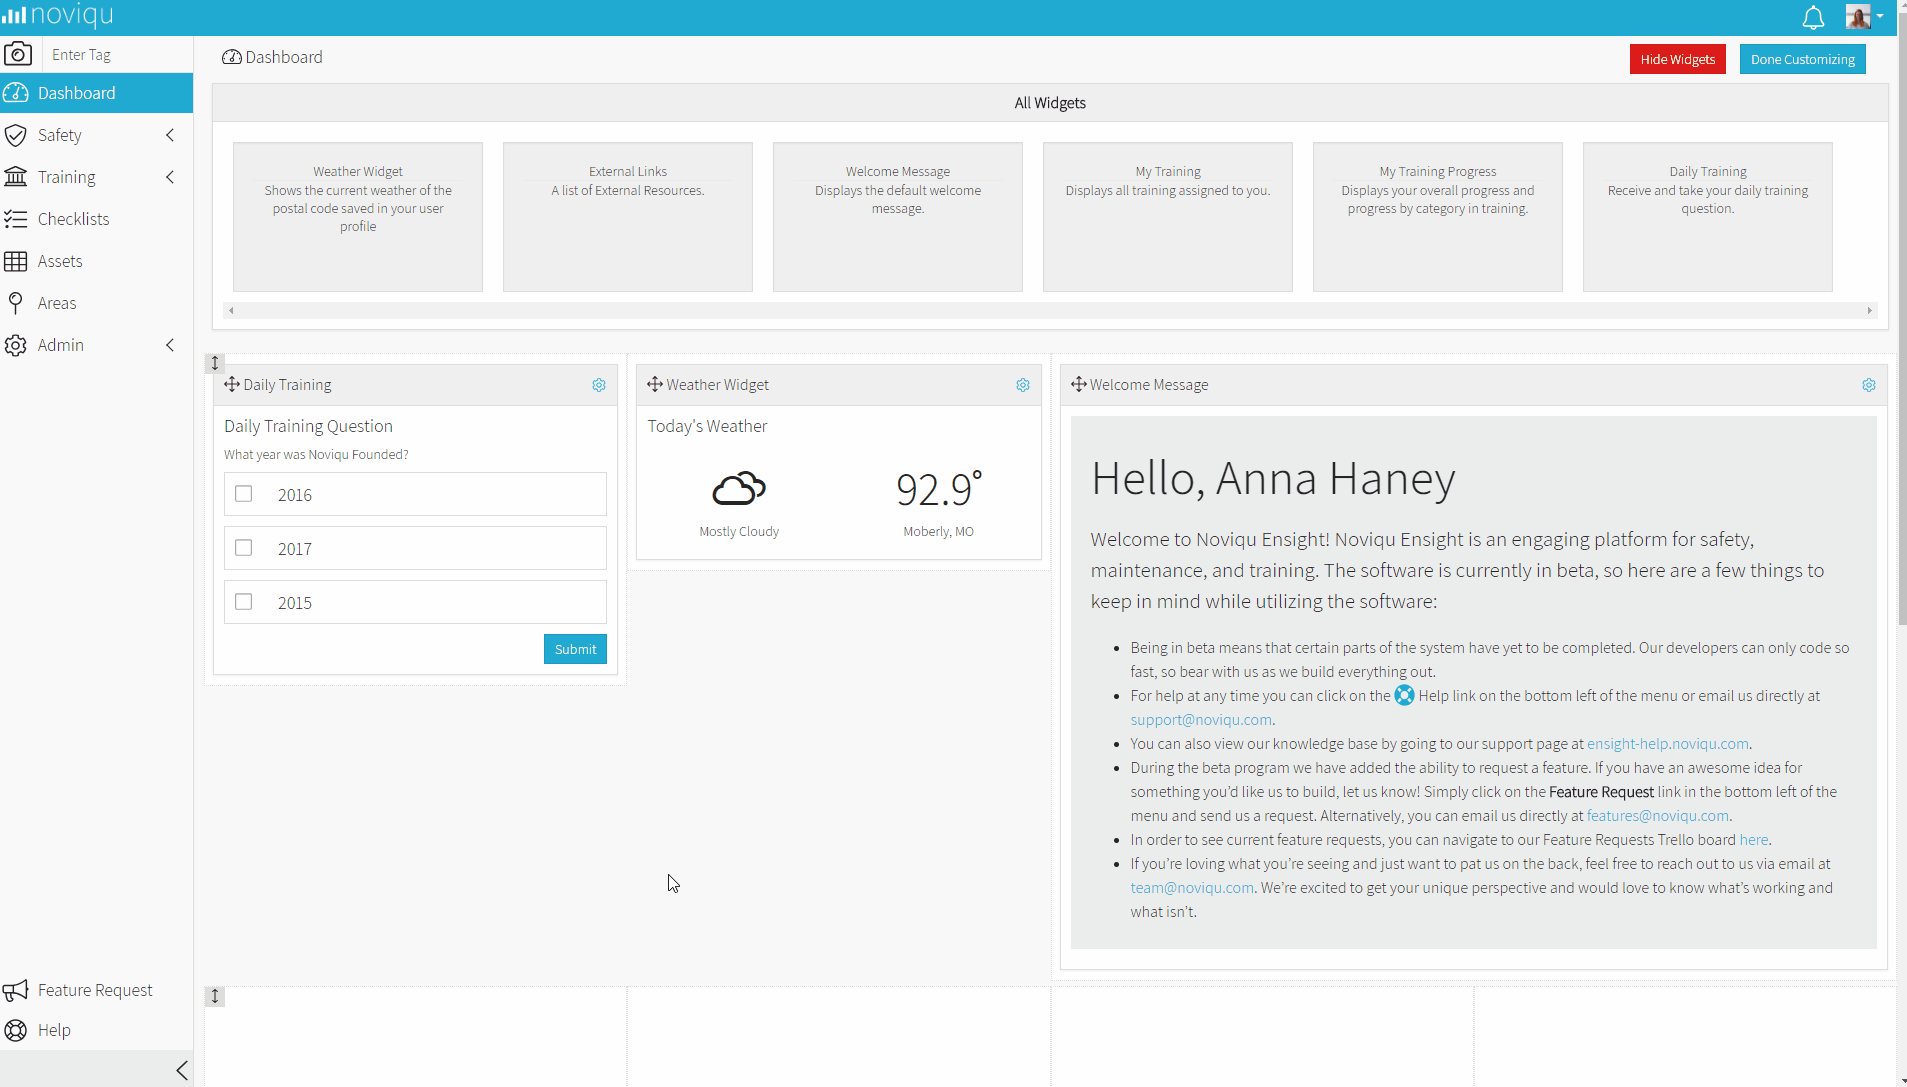Open the Checklists menu item
Image resolution: width=1907 pixels, height=1087 pixels.
[96, 219]
